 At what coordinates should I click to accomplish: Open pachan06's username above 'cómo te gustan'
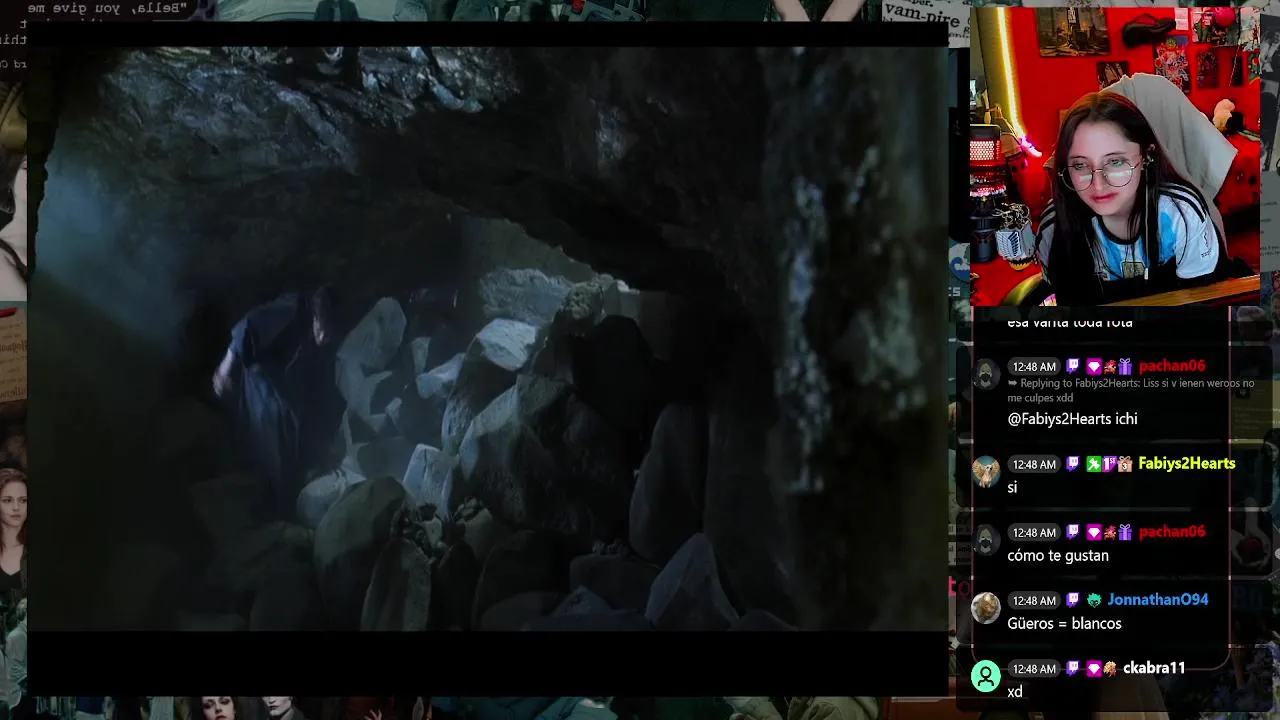[1172, 532]
